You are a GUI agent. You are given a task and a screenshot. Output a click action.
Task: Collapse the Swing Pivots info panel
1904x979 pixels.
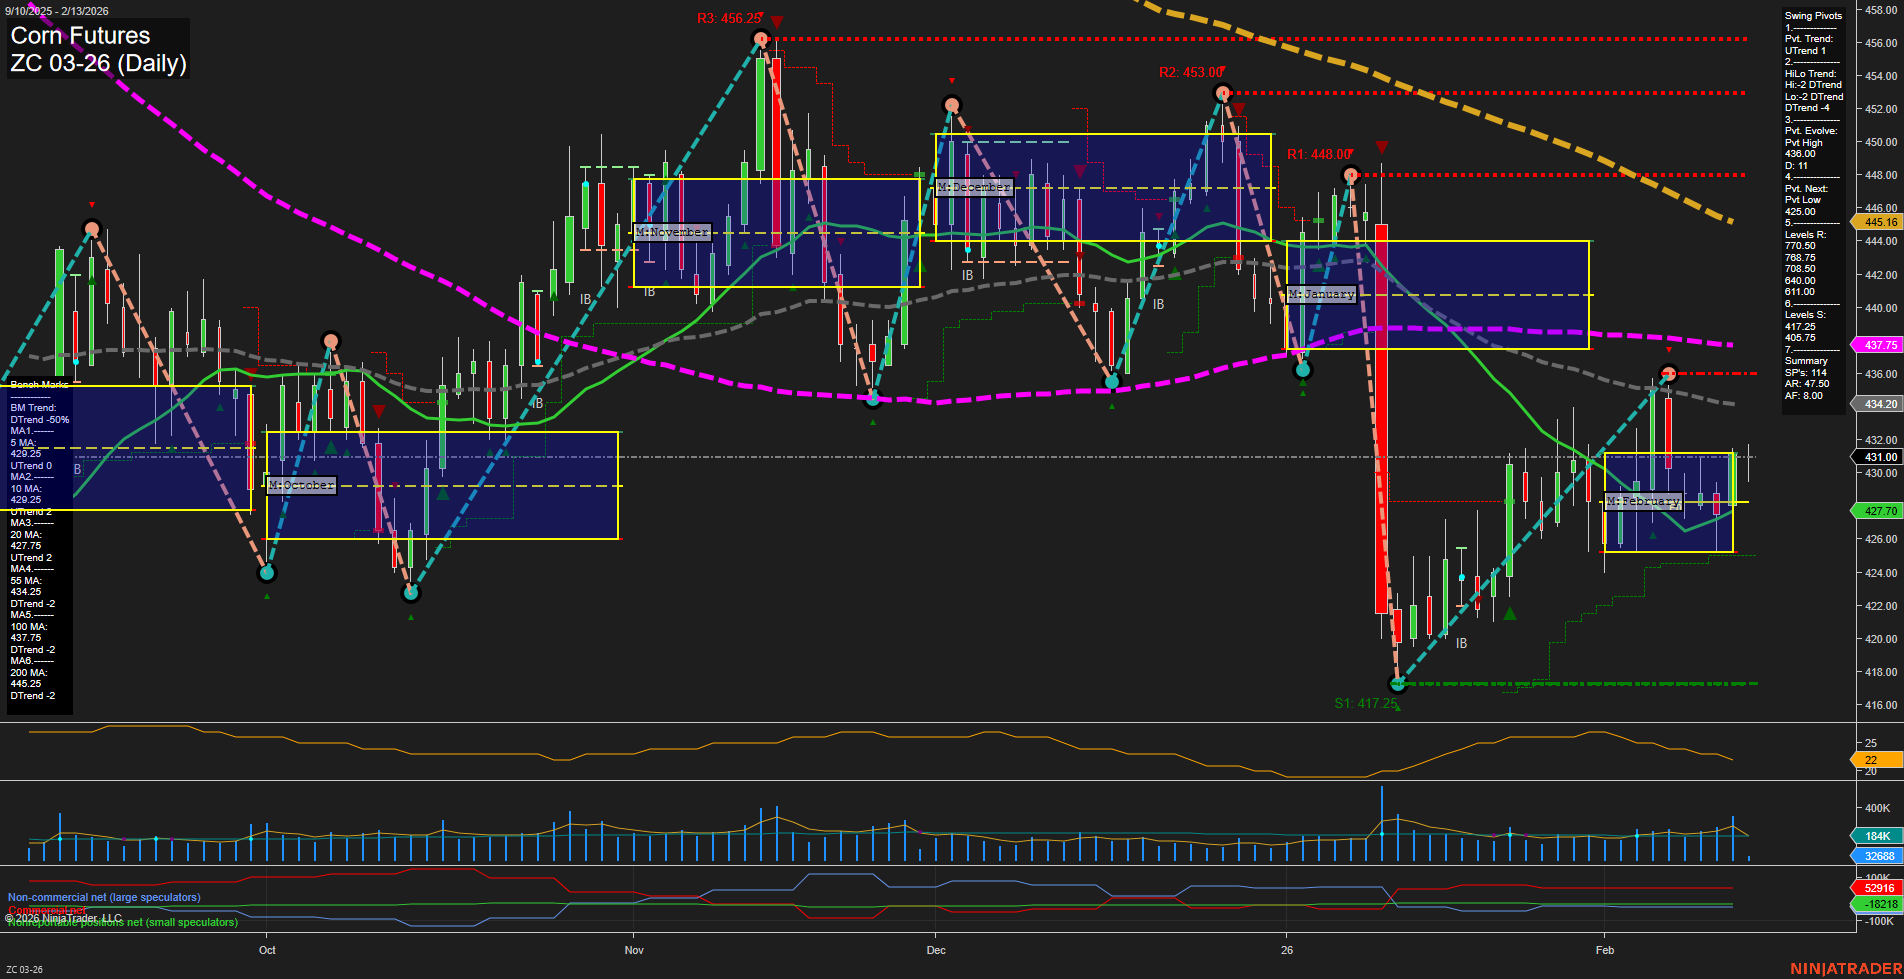(x=1813, y=15)
